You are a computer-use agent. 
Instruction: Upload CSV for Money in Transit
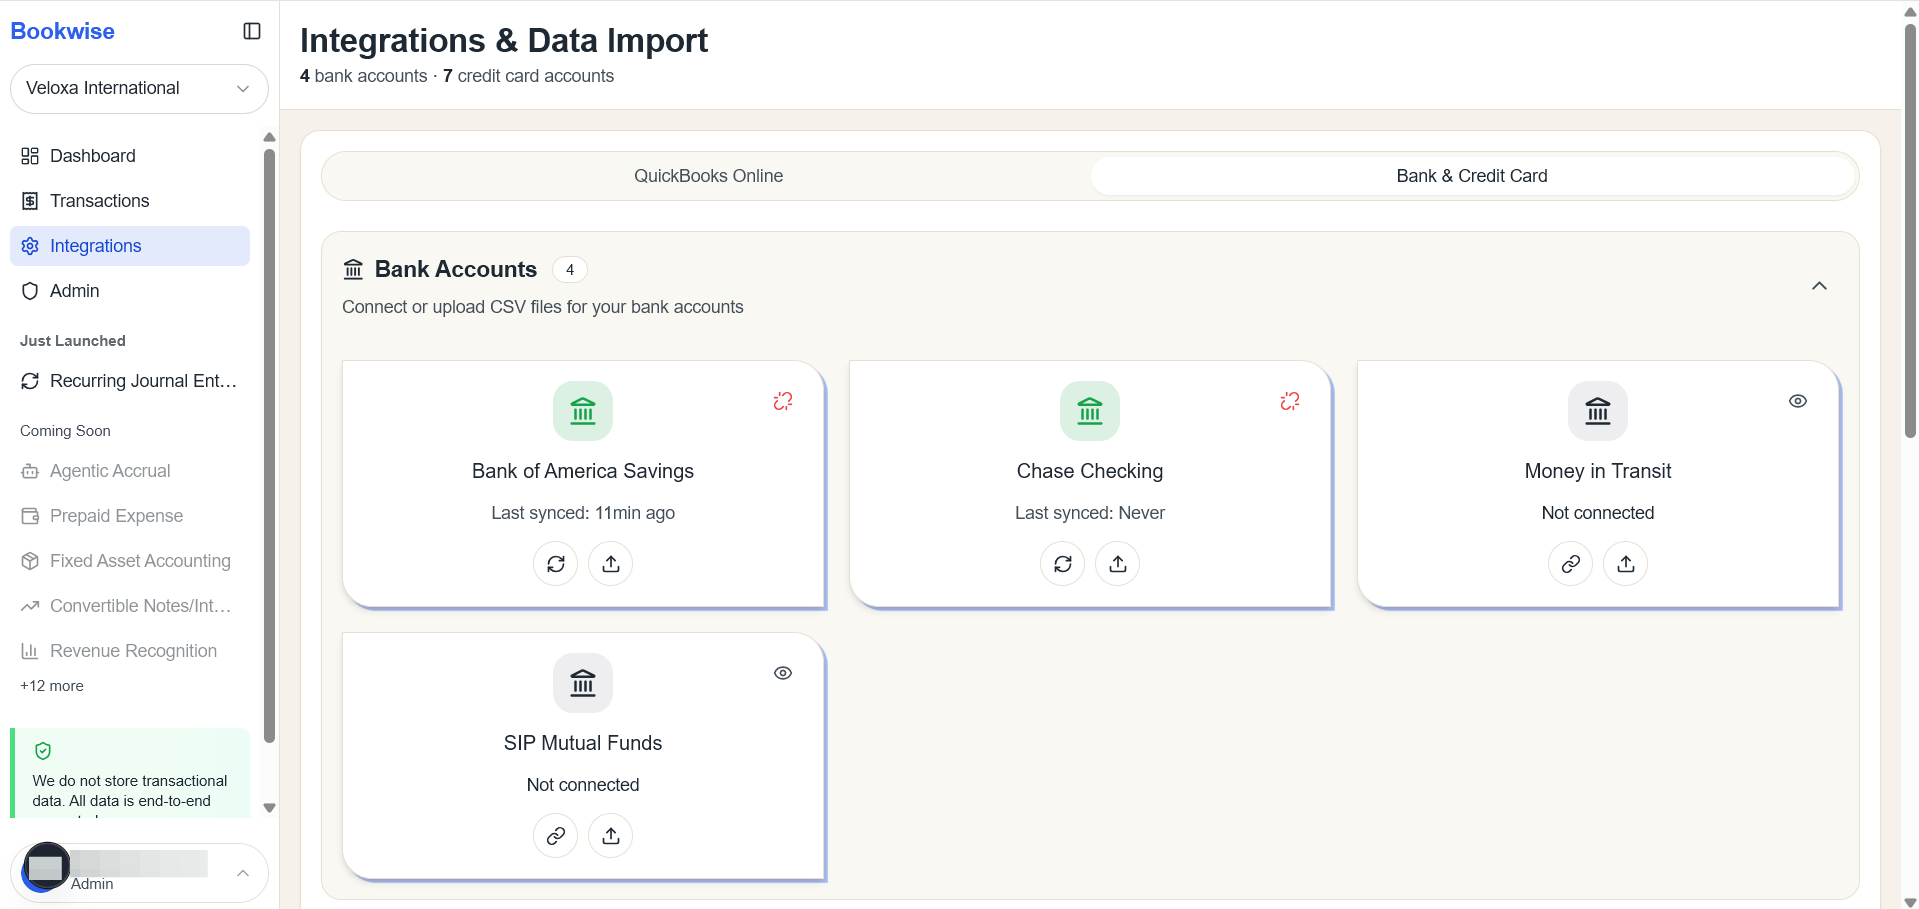click(x=1626, y=564)
